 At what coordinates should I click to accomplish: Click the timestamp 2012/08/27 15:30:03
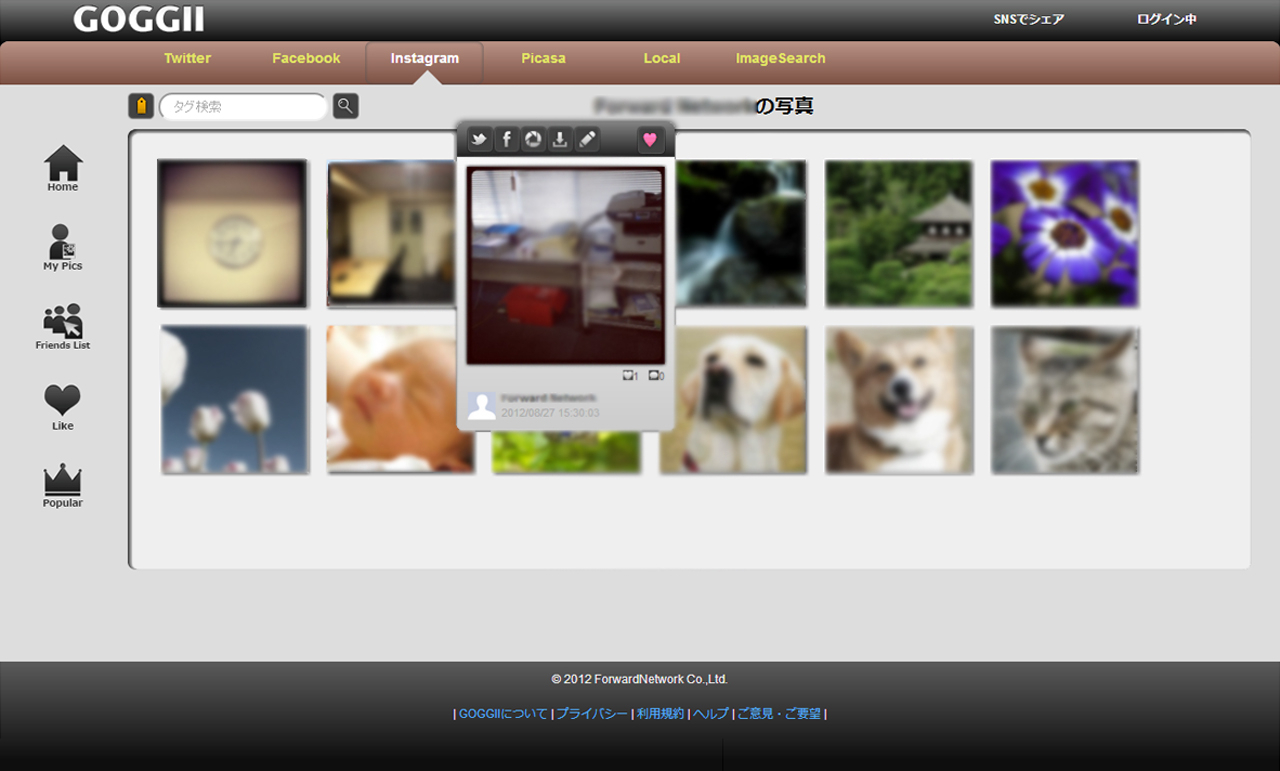click(550, 413)
